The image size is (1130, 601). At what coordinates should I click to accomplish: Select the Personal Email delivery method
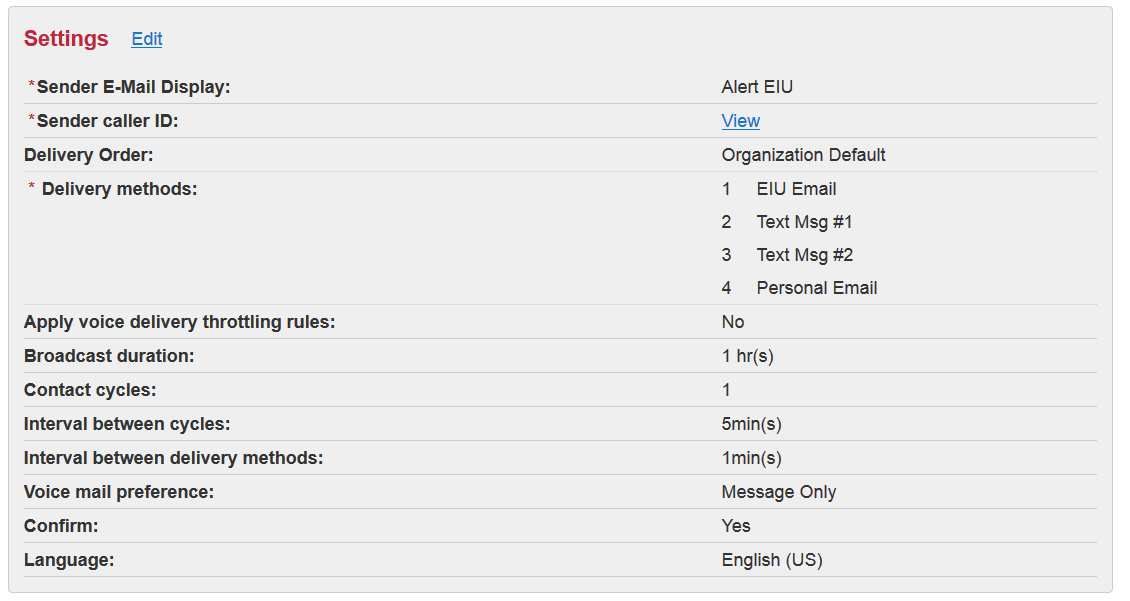(x=816, y=288)
